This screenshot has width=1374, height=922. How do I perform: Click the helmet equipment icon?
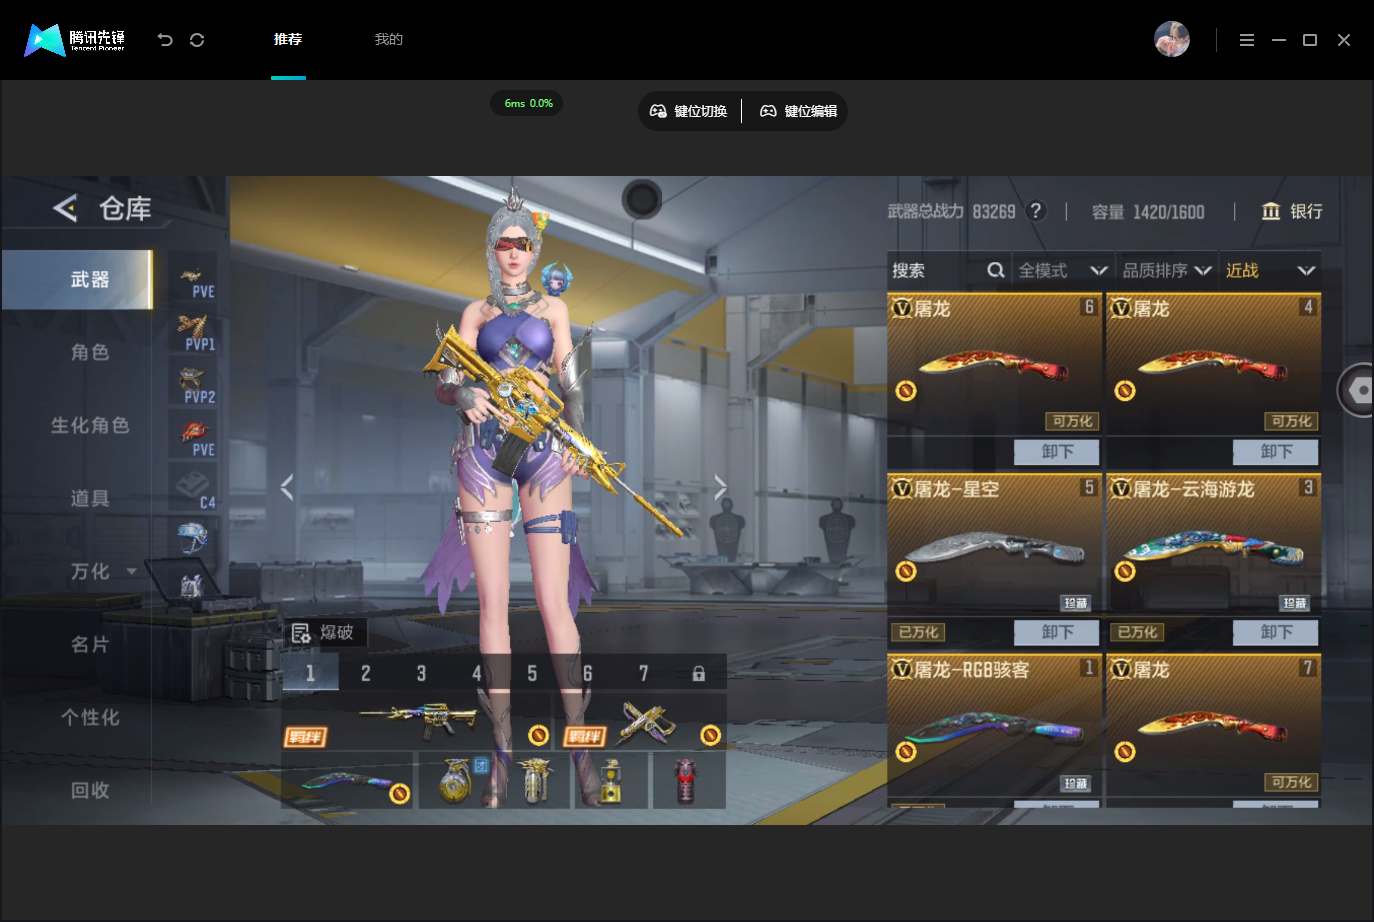[192, 538]
